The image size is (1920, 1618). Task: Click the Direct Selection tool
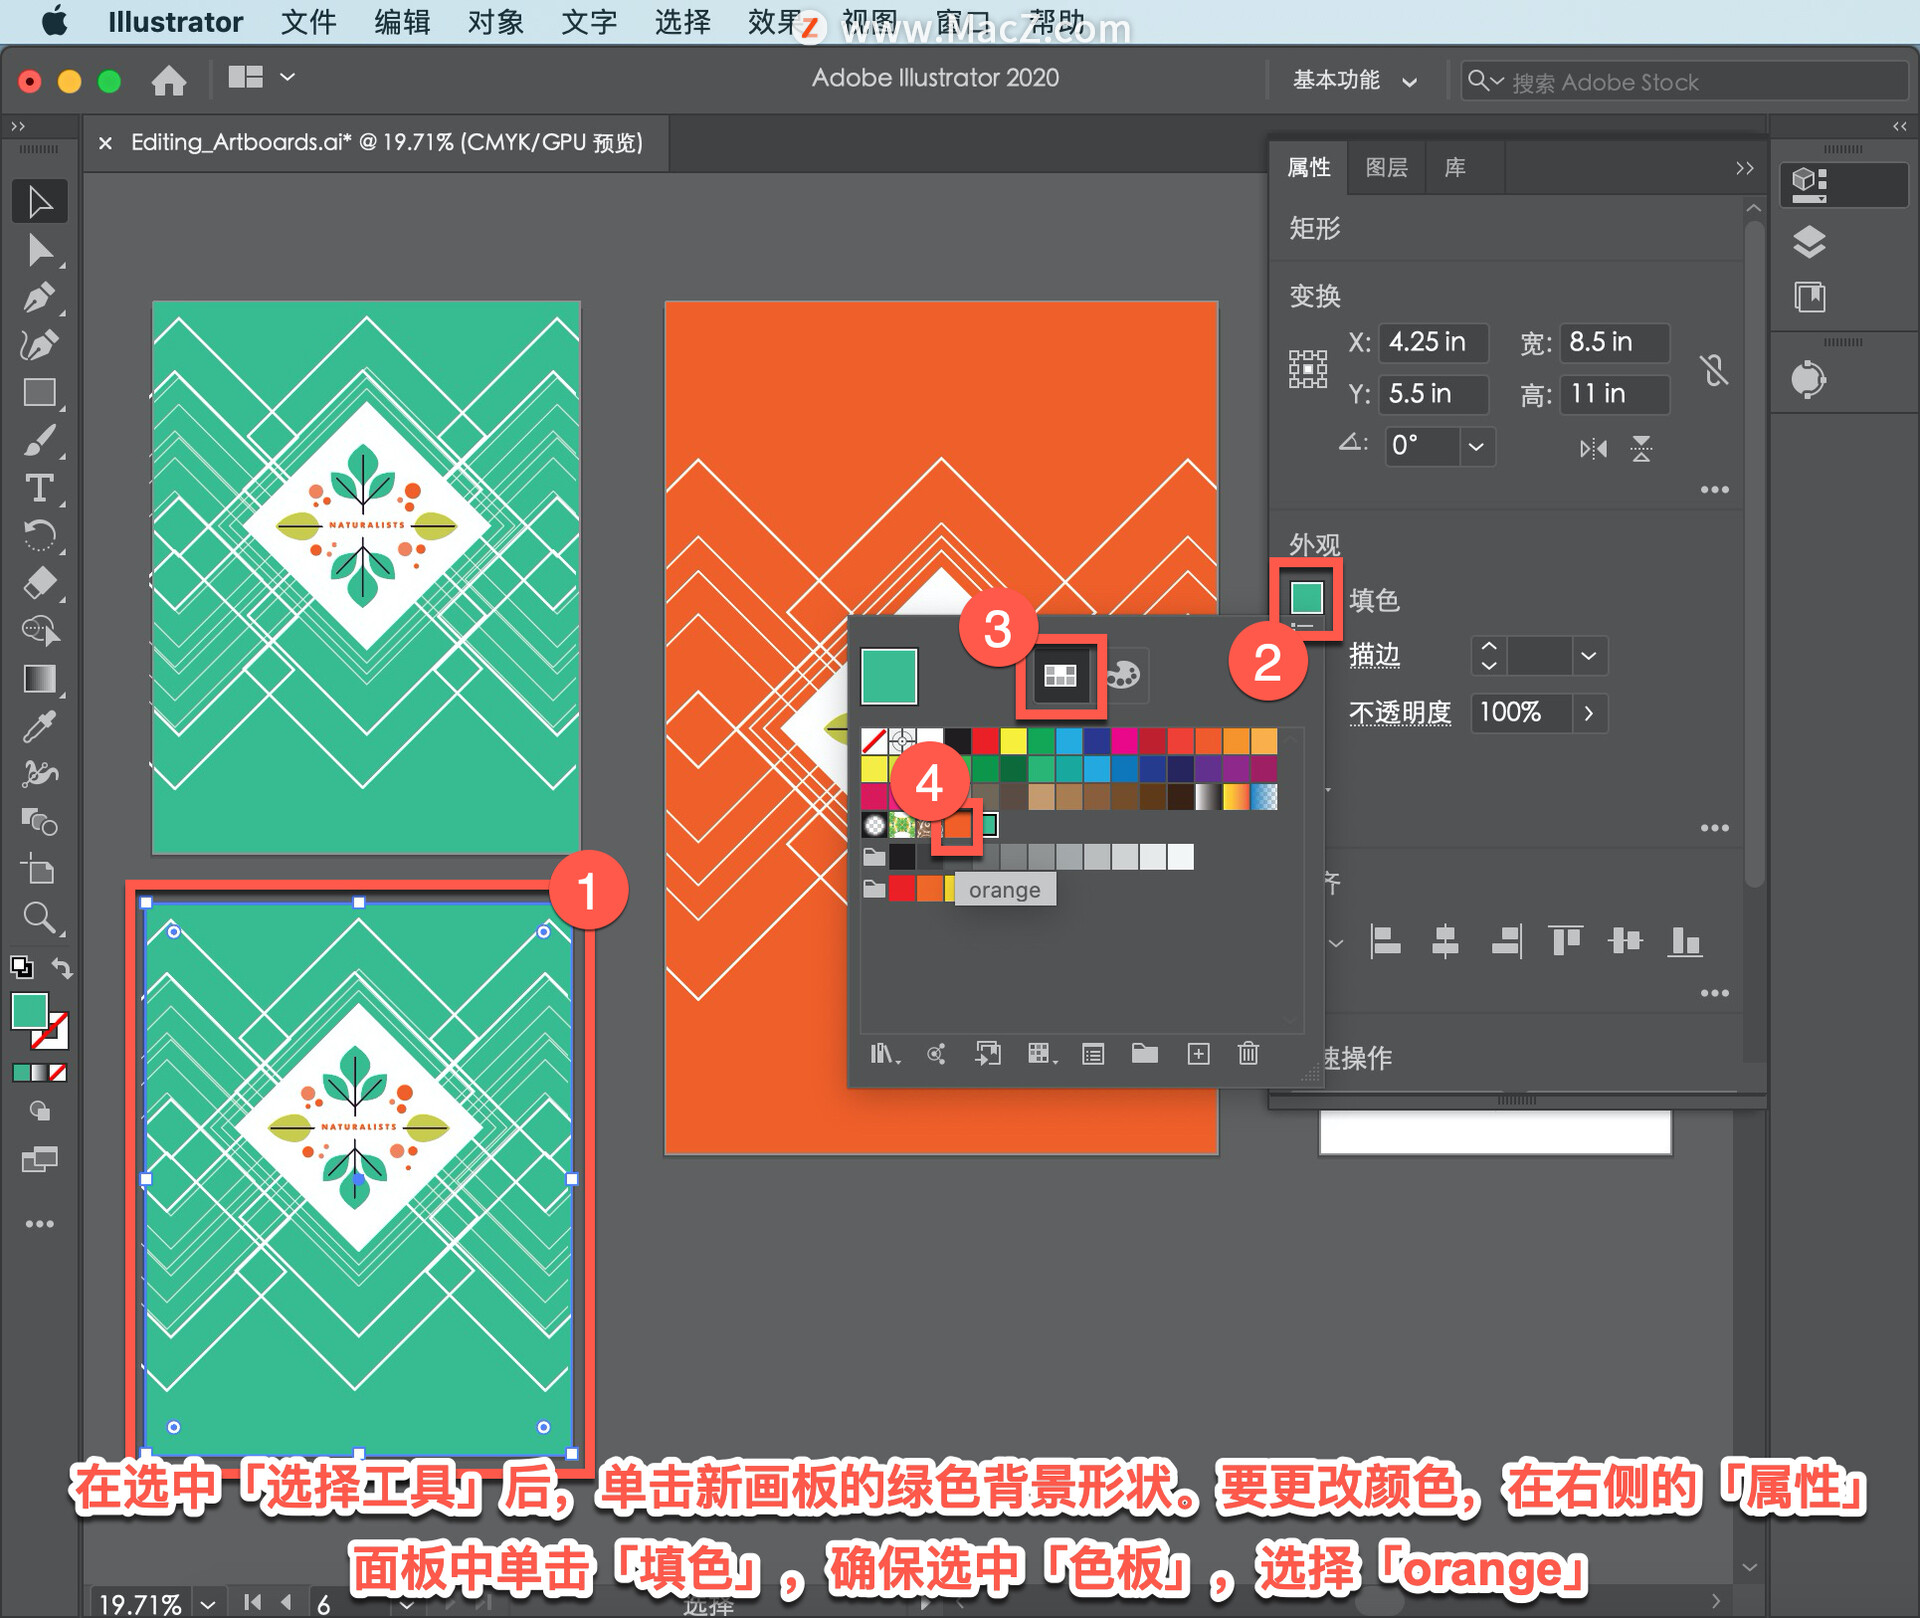tap(39, 249)
